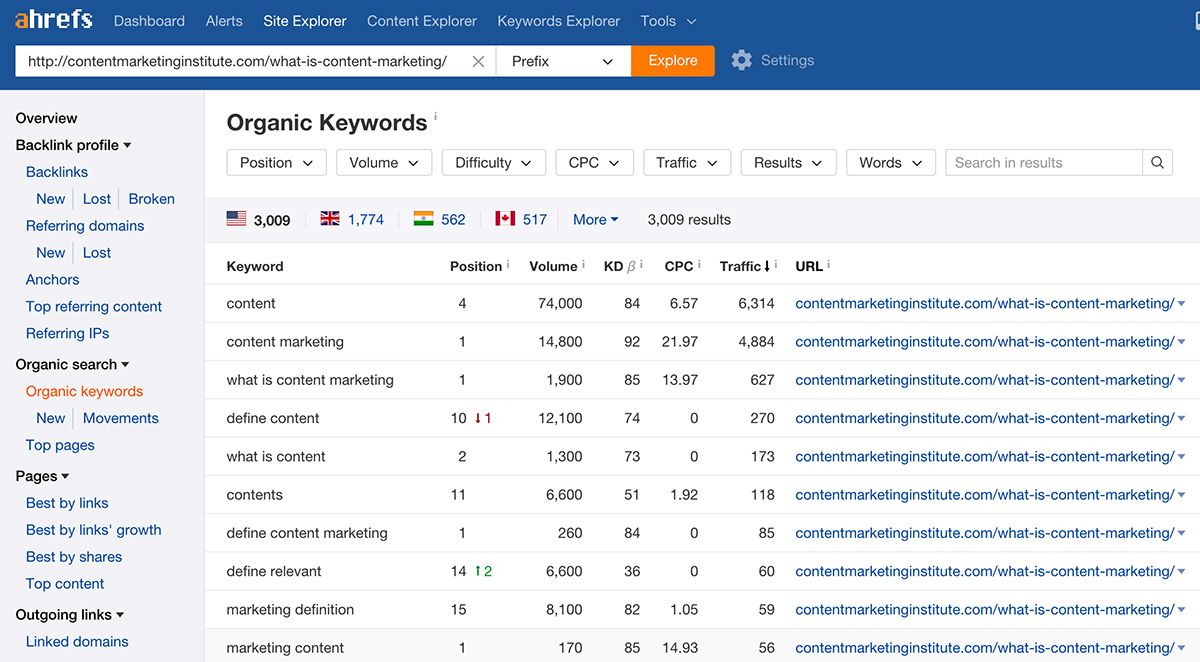This screenshot has height=662, width=1200.
Task: Click the info icon beside URL column
Action: click(x=829, y=265)
